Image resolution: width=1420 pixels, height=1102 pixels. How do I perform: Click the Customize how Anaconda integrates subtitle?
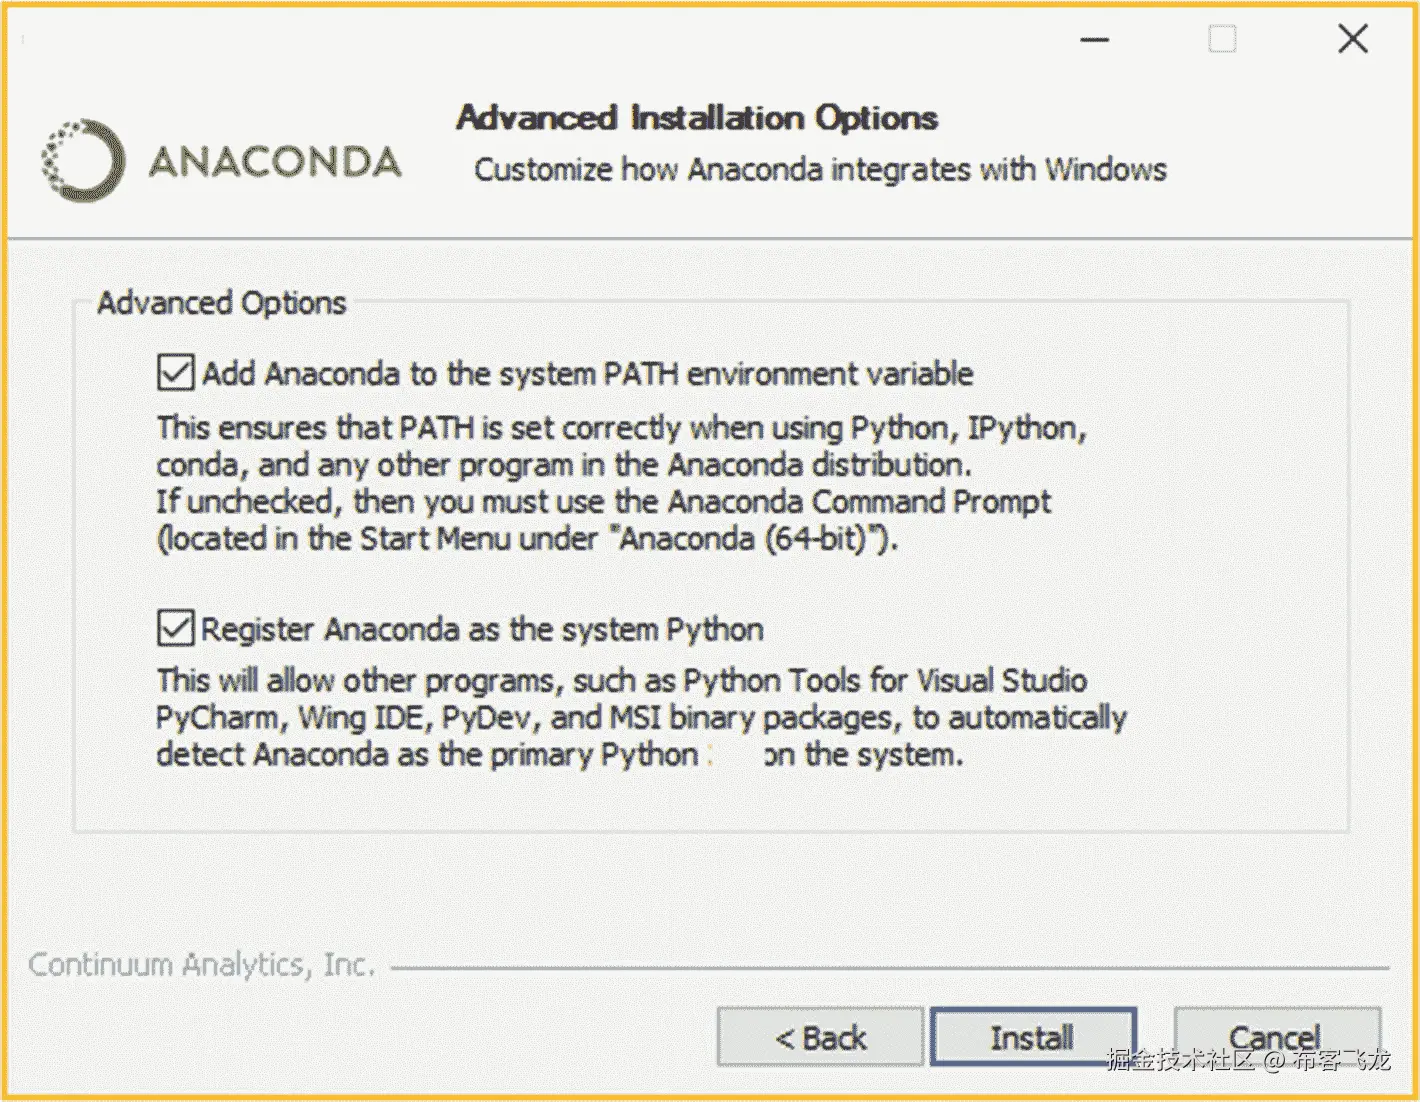pyautogui.click(x=820, y=170)
